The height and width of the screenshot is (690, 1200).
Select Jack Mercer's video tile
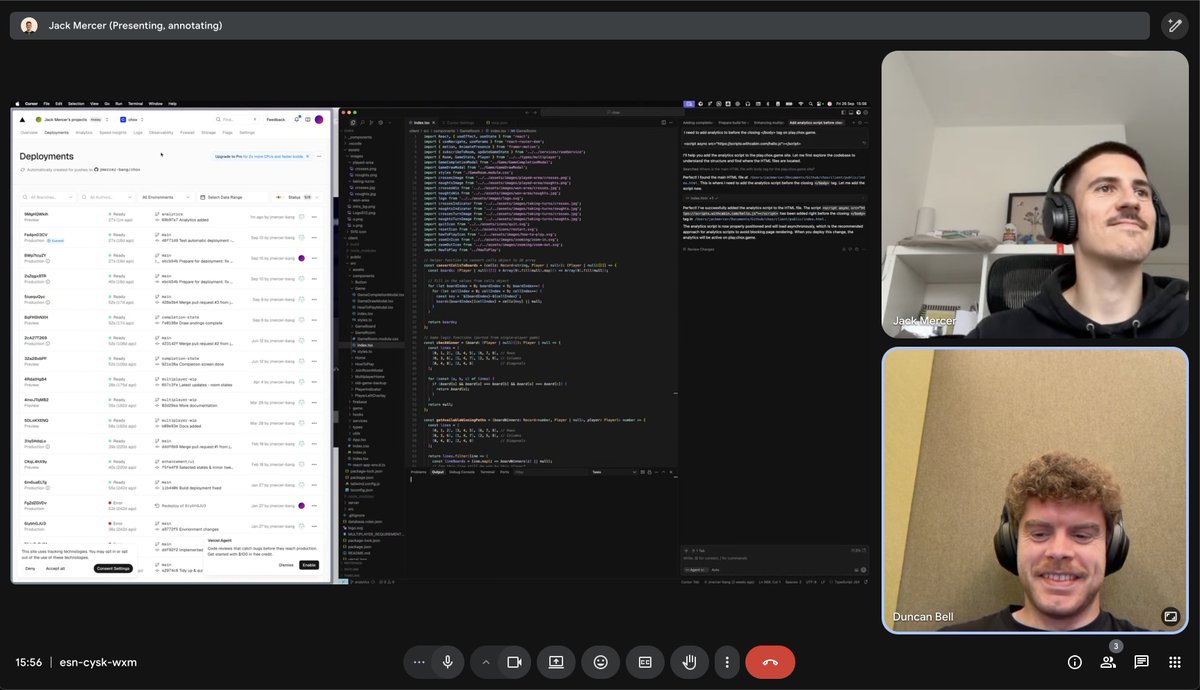coord(1035,194)
